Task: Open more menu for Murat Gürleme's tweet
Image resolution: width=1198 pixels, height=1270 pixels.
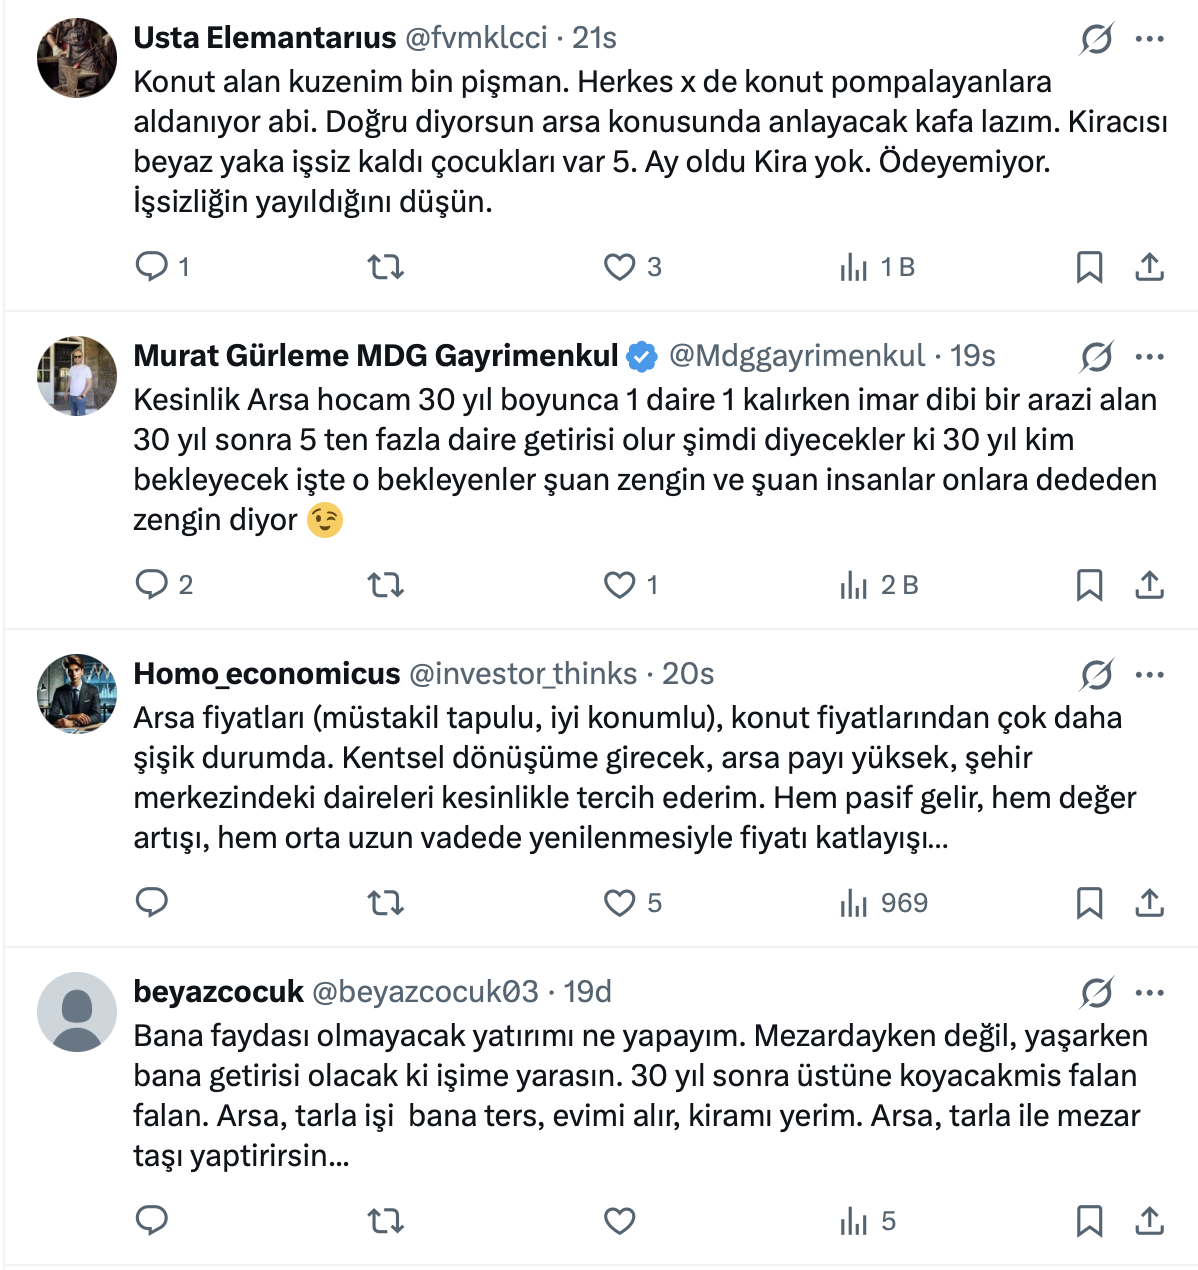Action: click(x=1149, y=357)
